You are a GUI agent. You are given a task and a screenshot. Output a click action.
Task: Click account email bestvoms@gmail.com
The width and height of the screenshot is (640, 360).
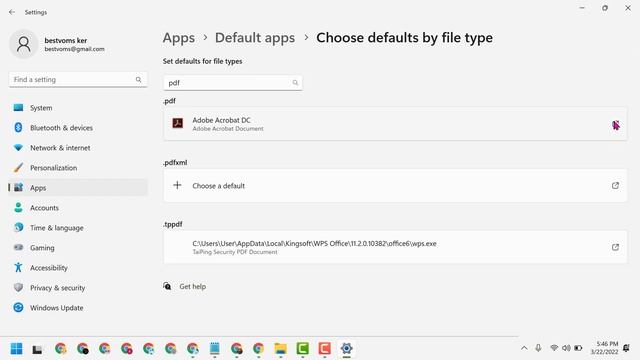[x=74, y=49]
